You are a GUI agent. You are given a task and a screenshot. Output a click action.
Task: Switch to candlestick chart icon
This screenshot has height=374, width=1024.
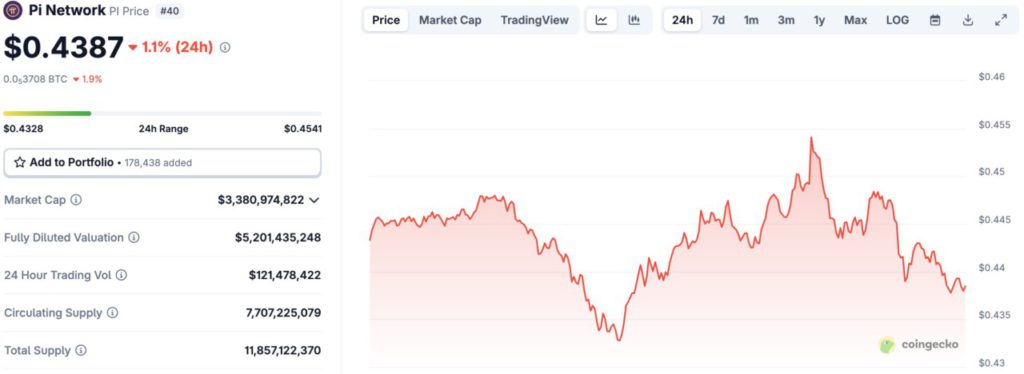(633, 20)
